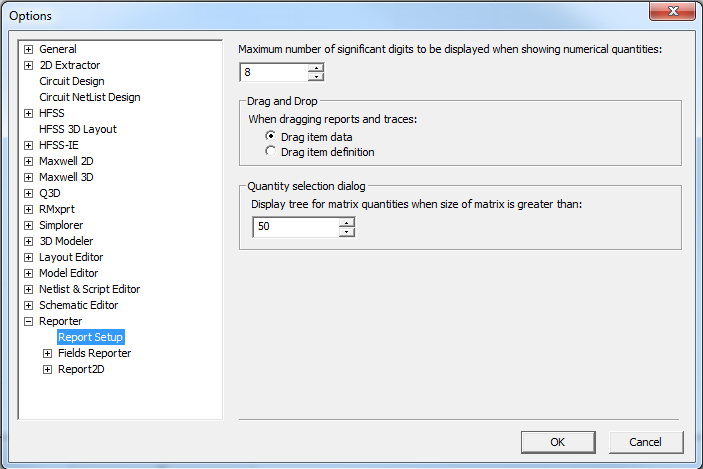Expand the Fields Reporter node
703x469 pixels.
pos(47,353)
